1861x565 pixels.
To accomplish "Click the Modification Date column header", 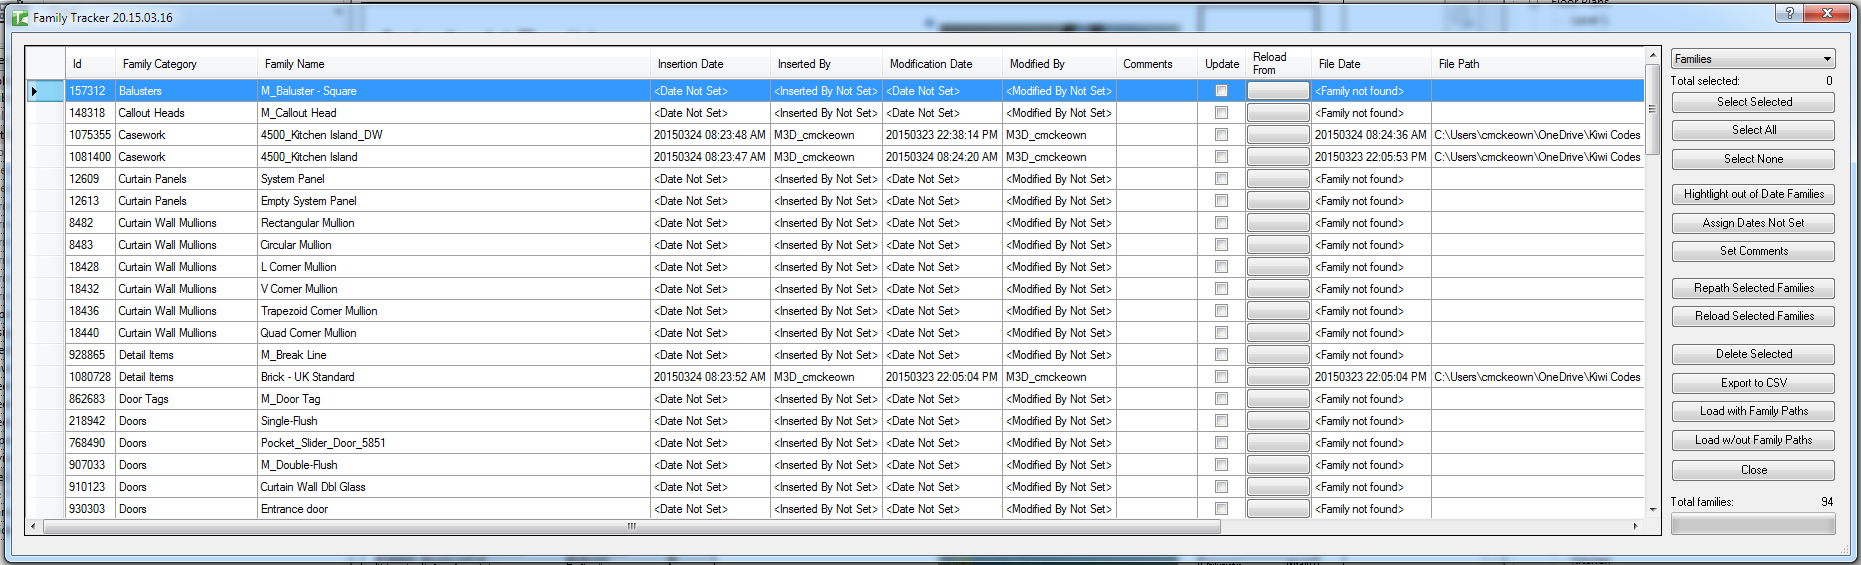I will click(x=931, y=64).
